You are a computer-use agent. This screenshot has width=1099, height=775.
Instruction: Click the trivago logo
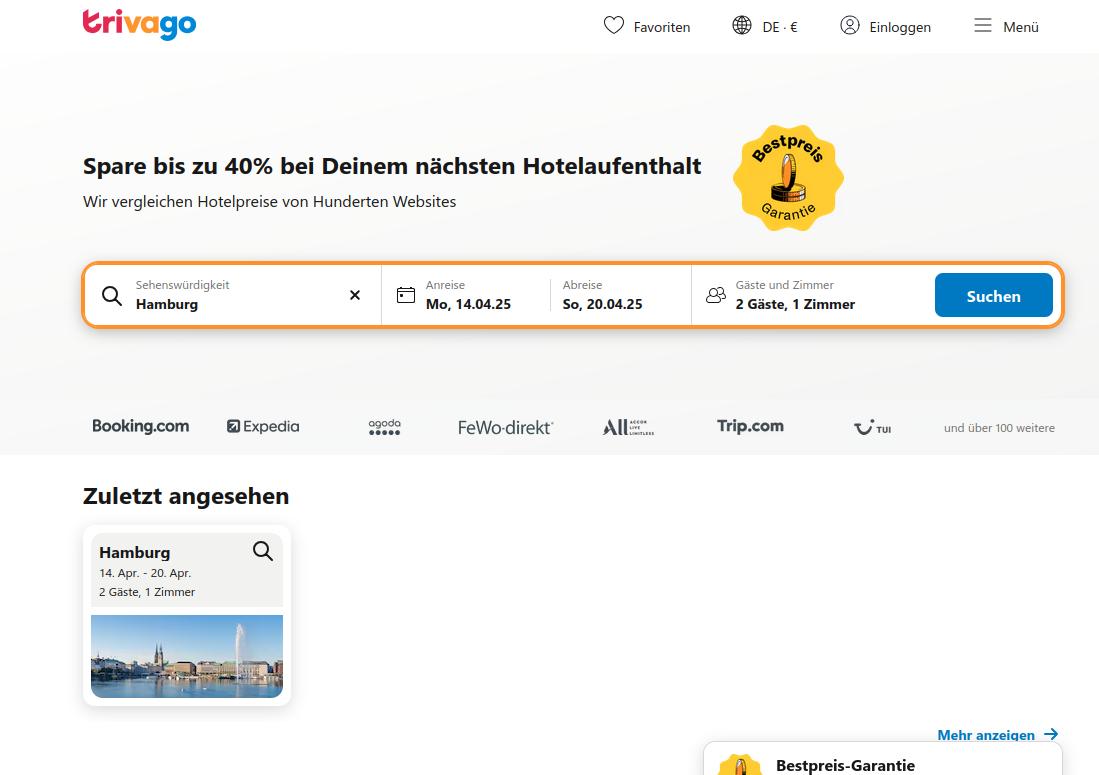pos(139,25)
